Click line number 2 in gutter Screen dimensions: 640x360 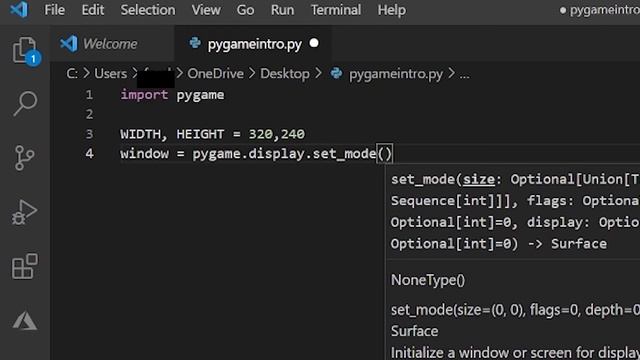[89, 114]
